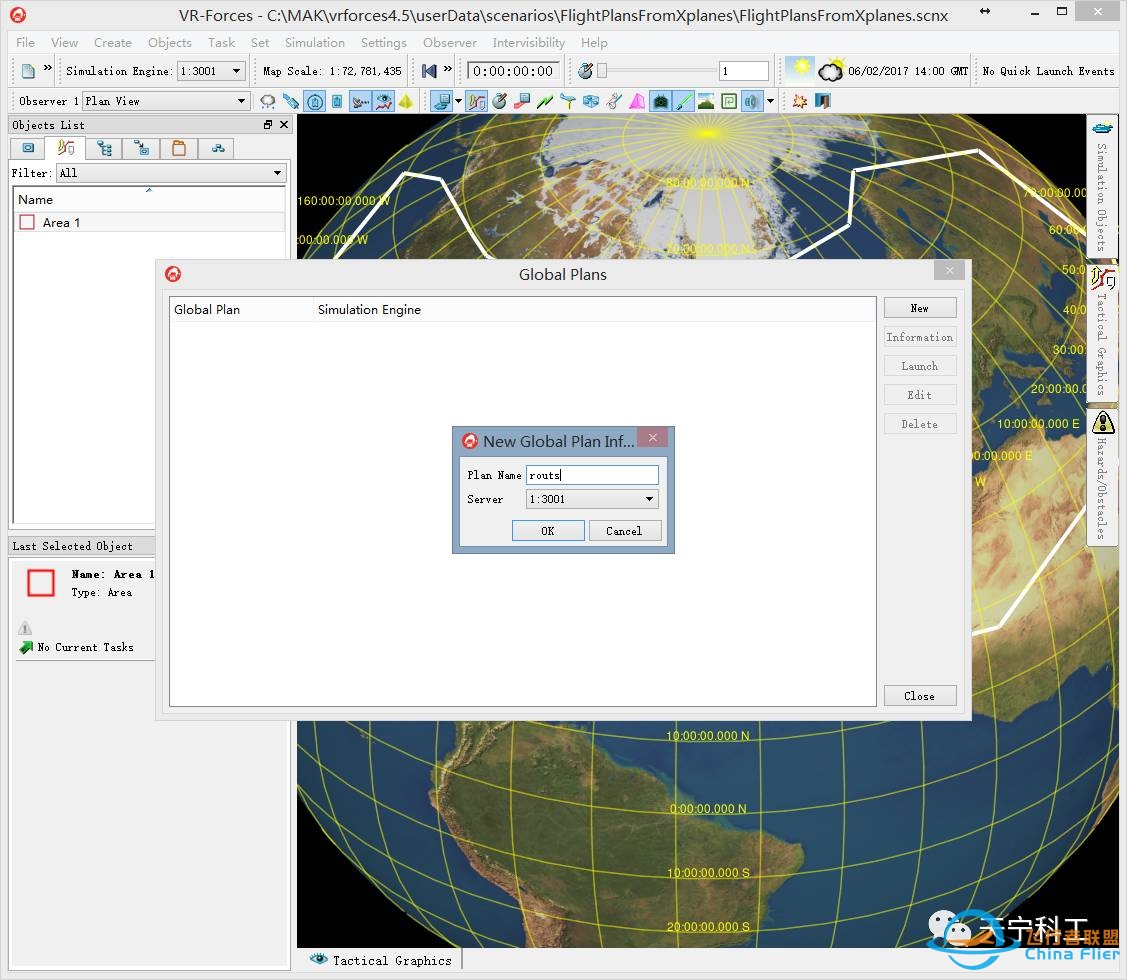Click the rewind-to-start simulation button

[429, 71]
